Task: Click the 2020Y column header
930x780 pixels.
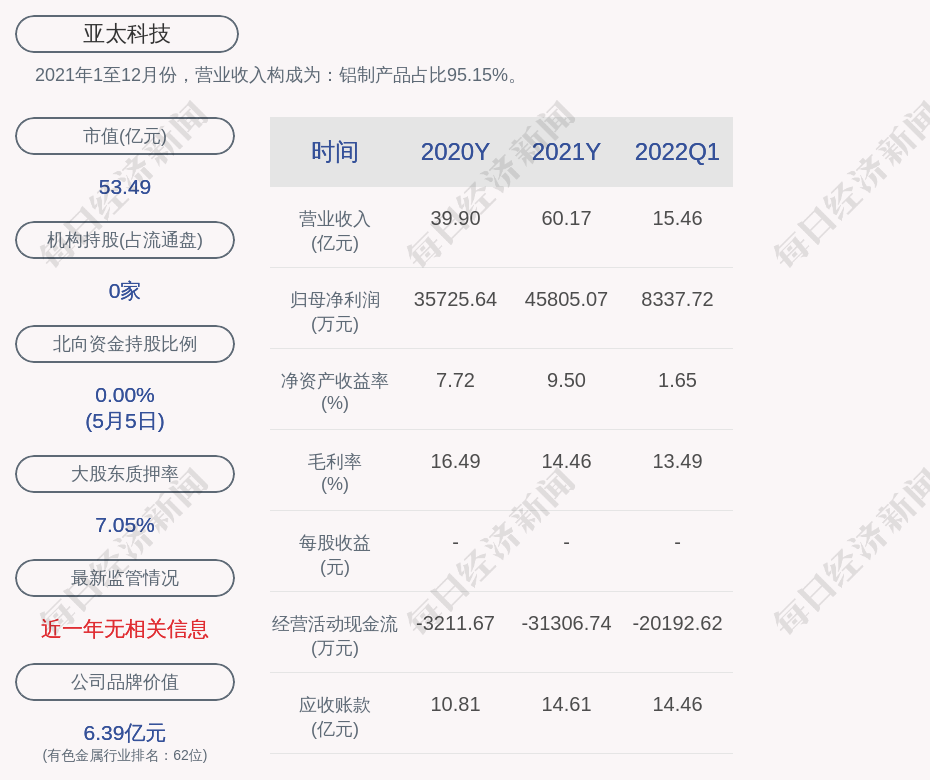Action: [x=455, y=152]
